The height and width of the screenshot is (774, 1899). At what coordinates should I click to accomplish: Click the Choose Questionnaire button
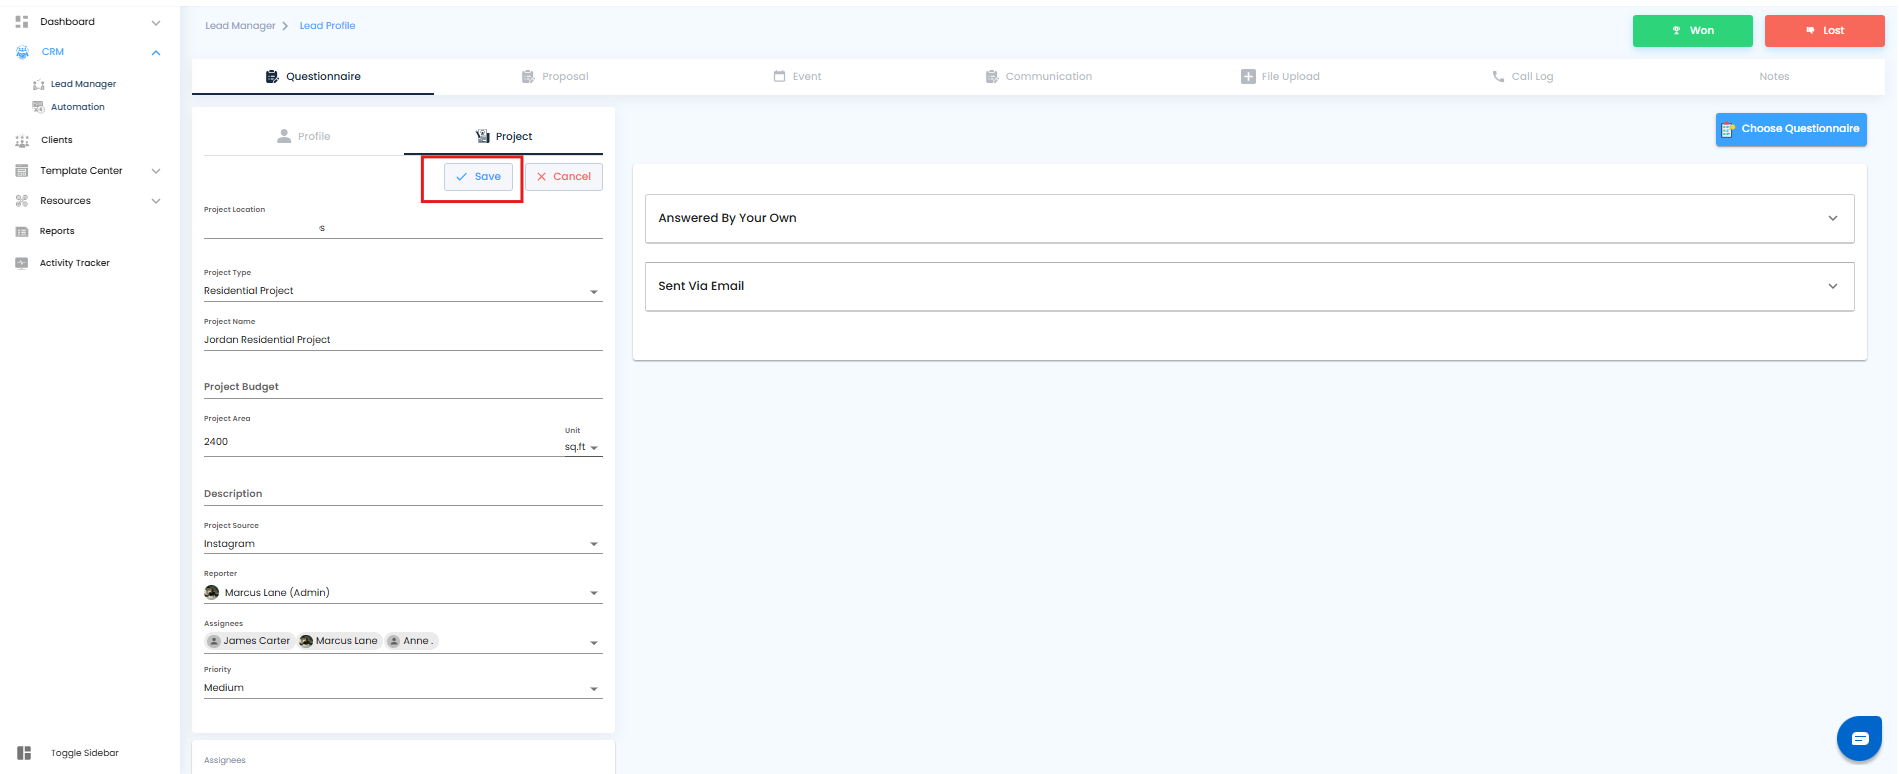tap(1791, 129)
